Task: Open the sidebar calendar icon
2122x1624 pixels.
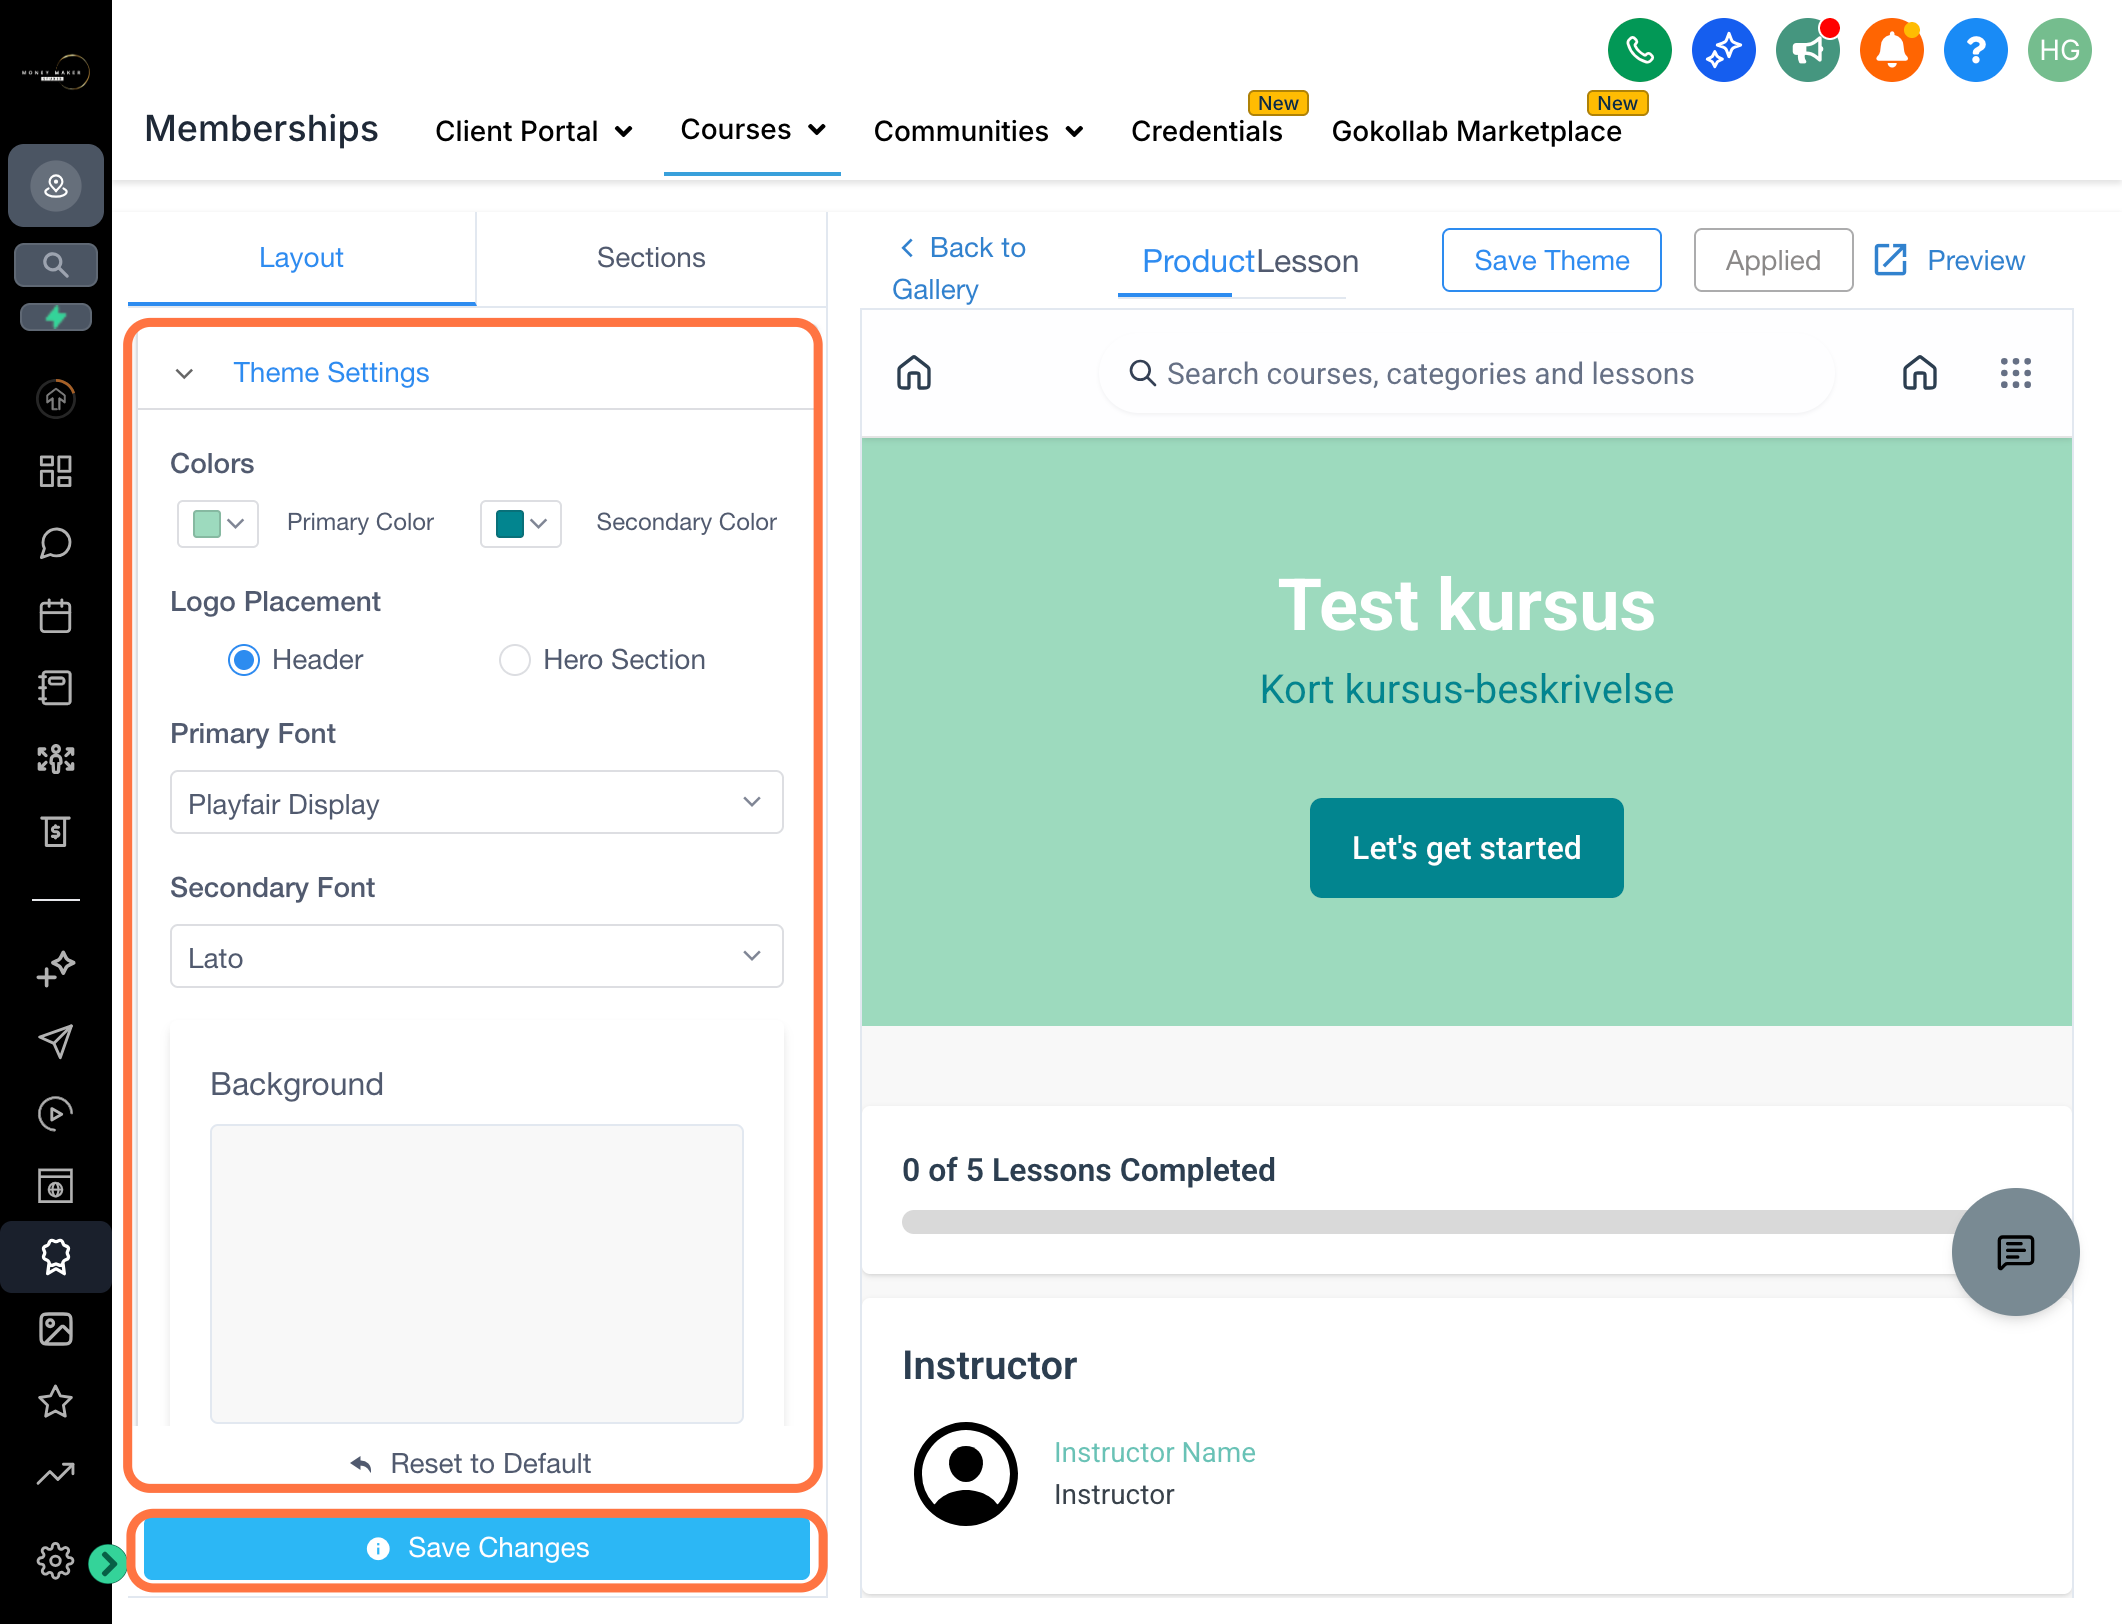Action: 56,615
